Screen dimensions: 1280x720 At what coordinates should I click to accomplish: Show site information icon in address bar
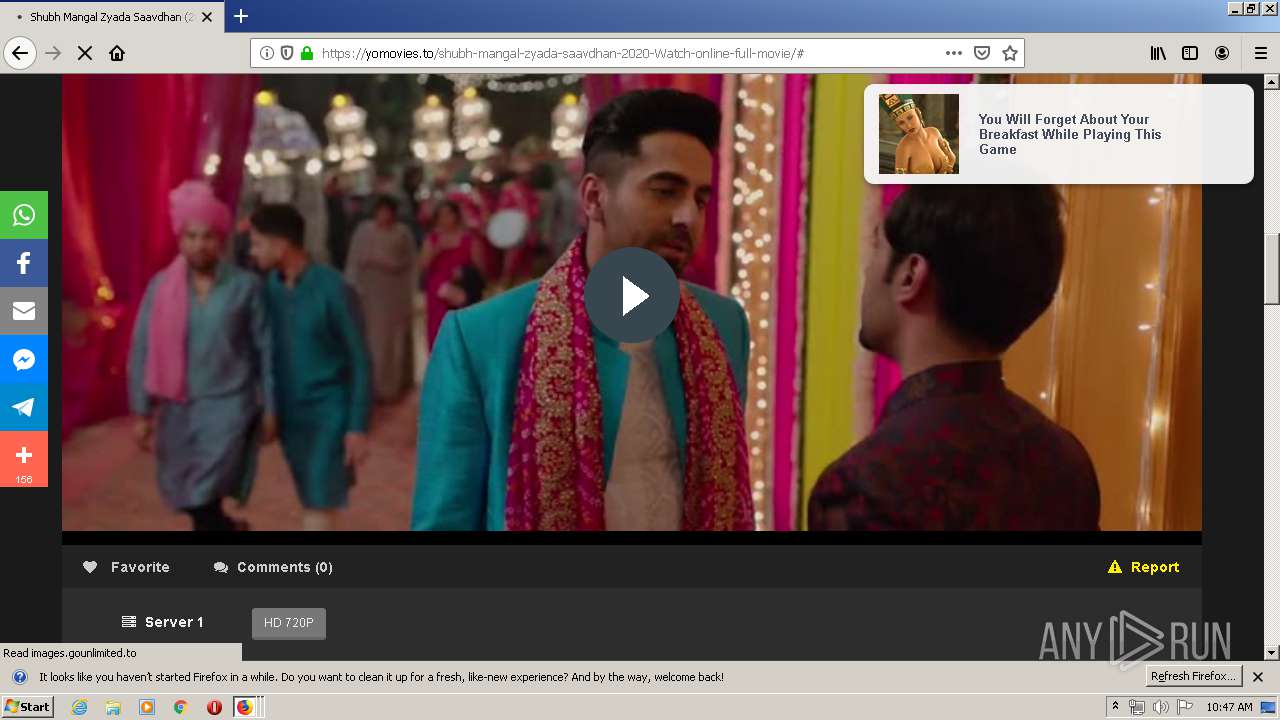pyautogui.click(x=267, y=53)
